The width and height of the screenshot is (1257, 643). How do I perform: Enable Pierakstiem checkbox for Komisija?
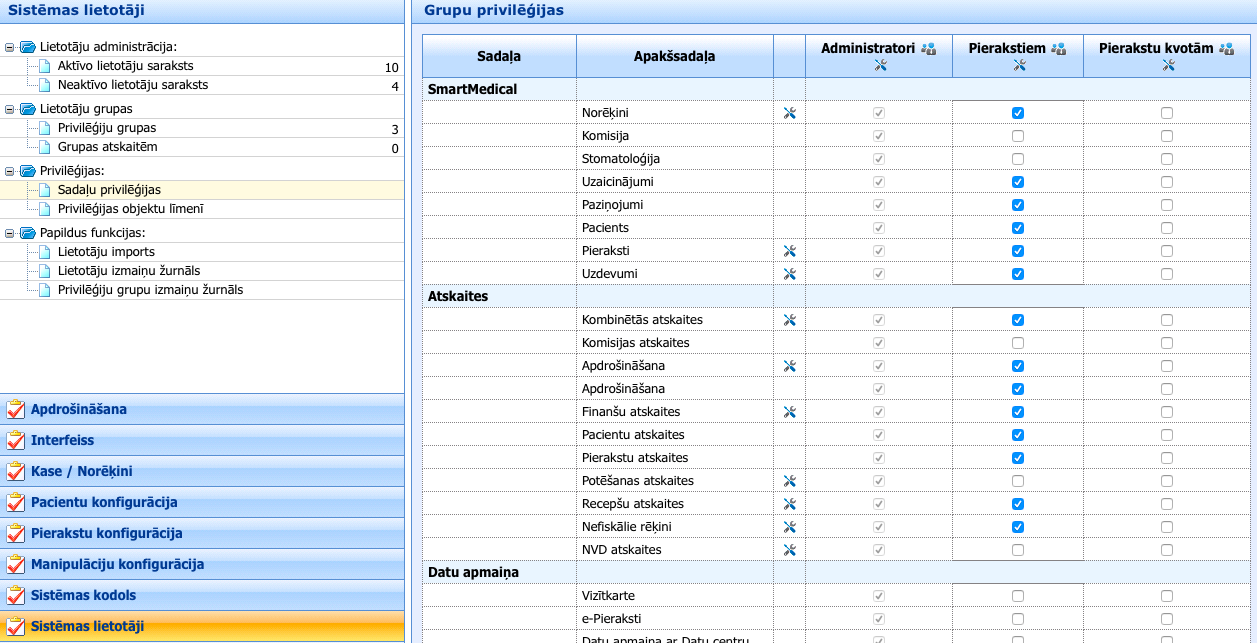pos(1018,136)
